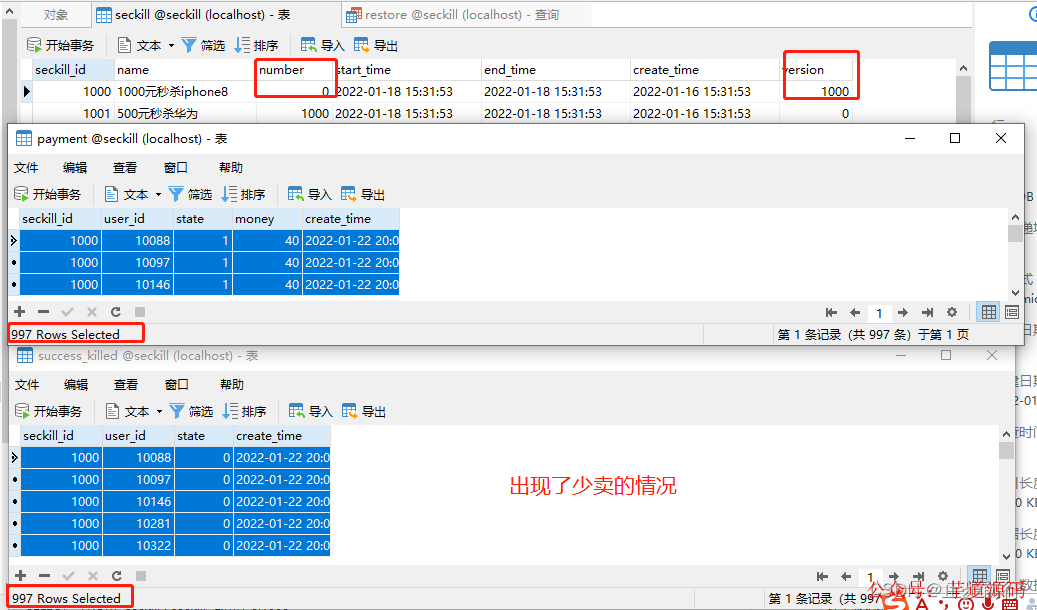This screenshot has width=1037, height=610.
Task: Click cell 500元秒杀华为
Action: point(185,113)
